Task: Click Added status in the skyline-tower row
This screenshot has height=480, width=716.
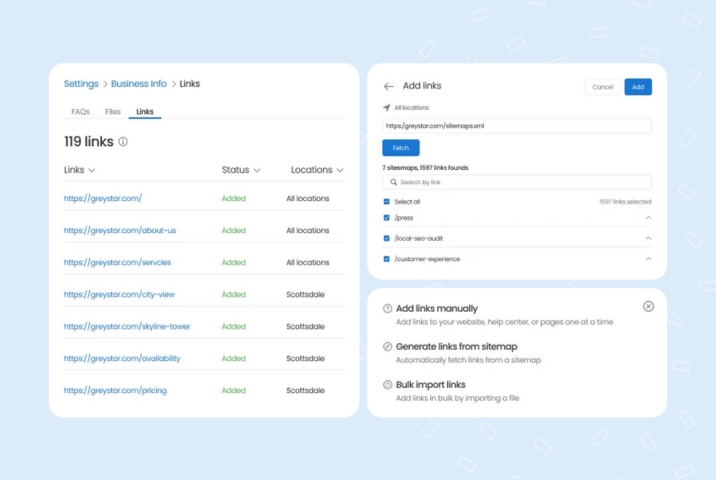Action: coord(233,326)
